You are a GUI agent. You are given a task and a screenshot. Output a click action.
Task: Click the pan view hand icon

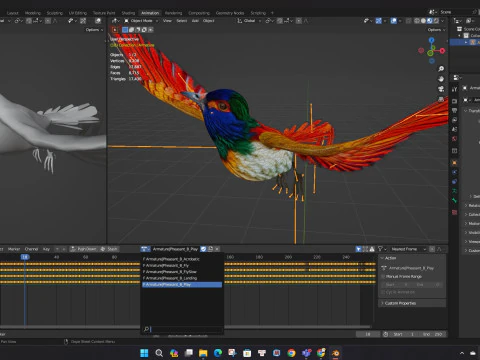coord(441,79)
